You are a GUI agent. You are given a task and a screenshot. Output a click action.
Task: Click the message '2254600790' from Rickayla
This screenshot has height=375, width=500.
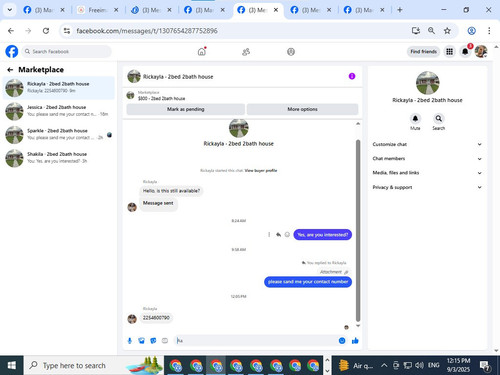156,318
